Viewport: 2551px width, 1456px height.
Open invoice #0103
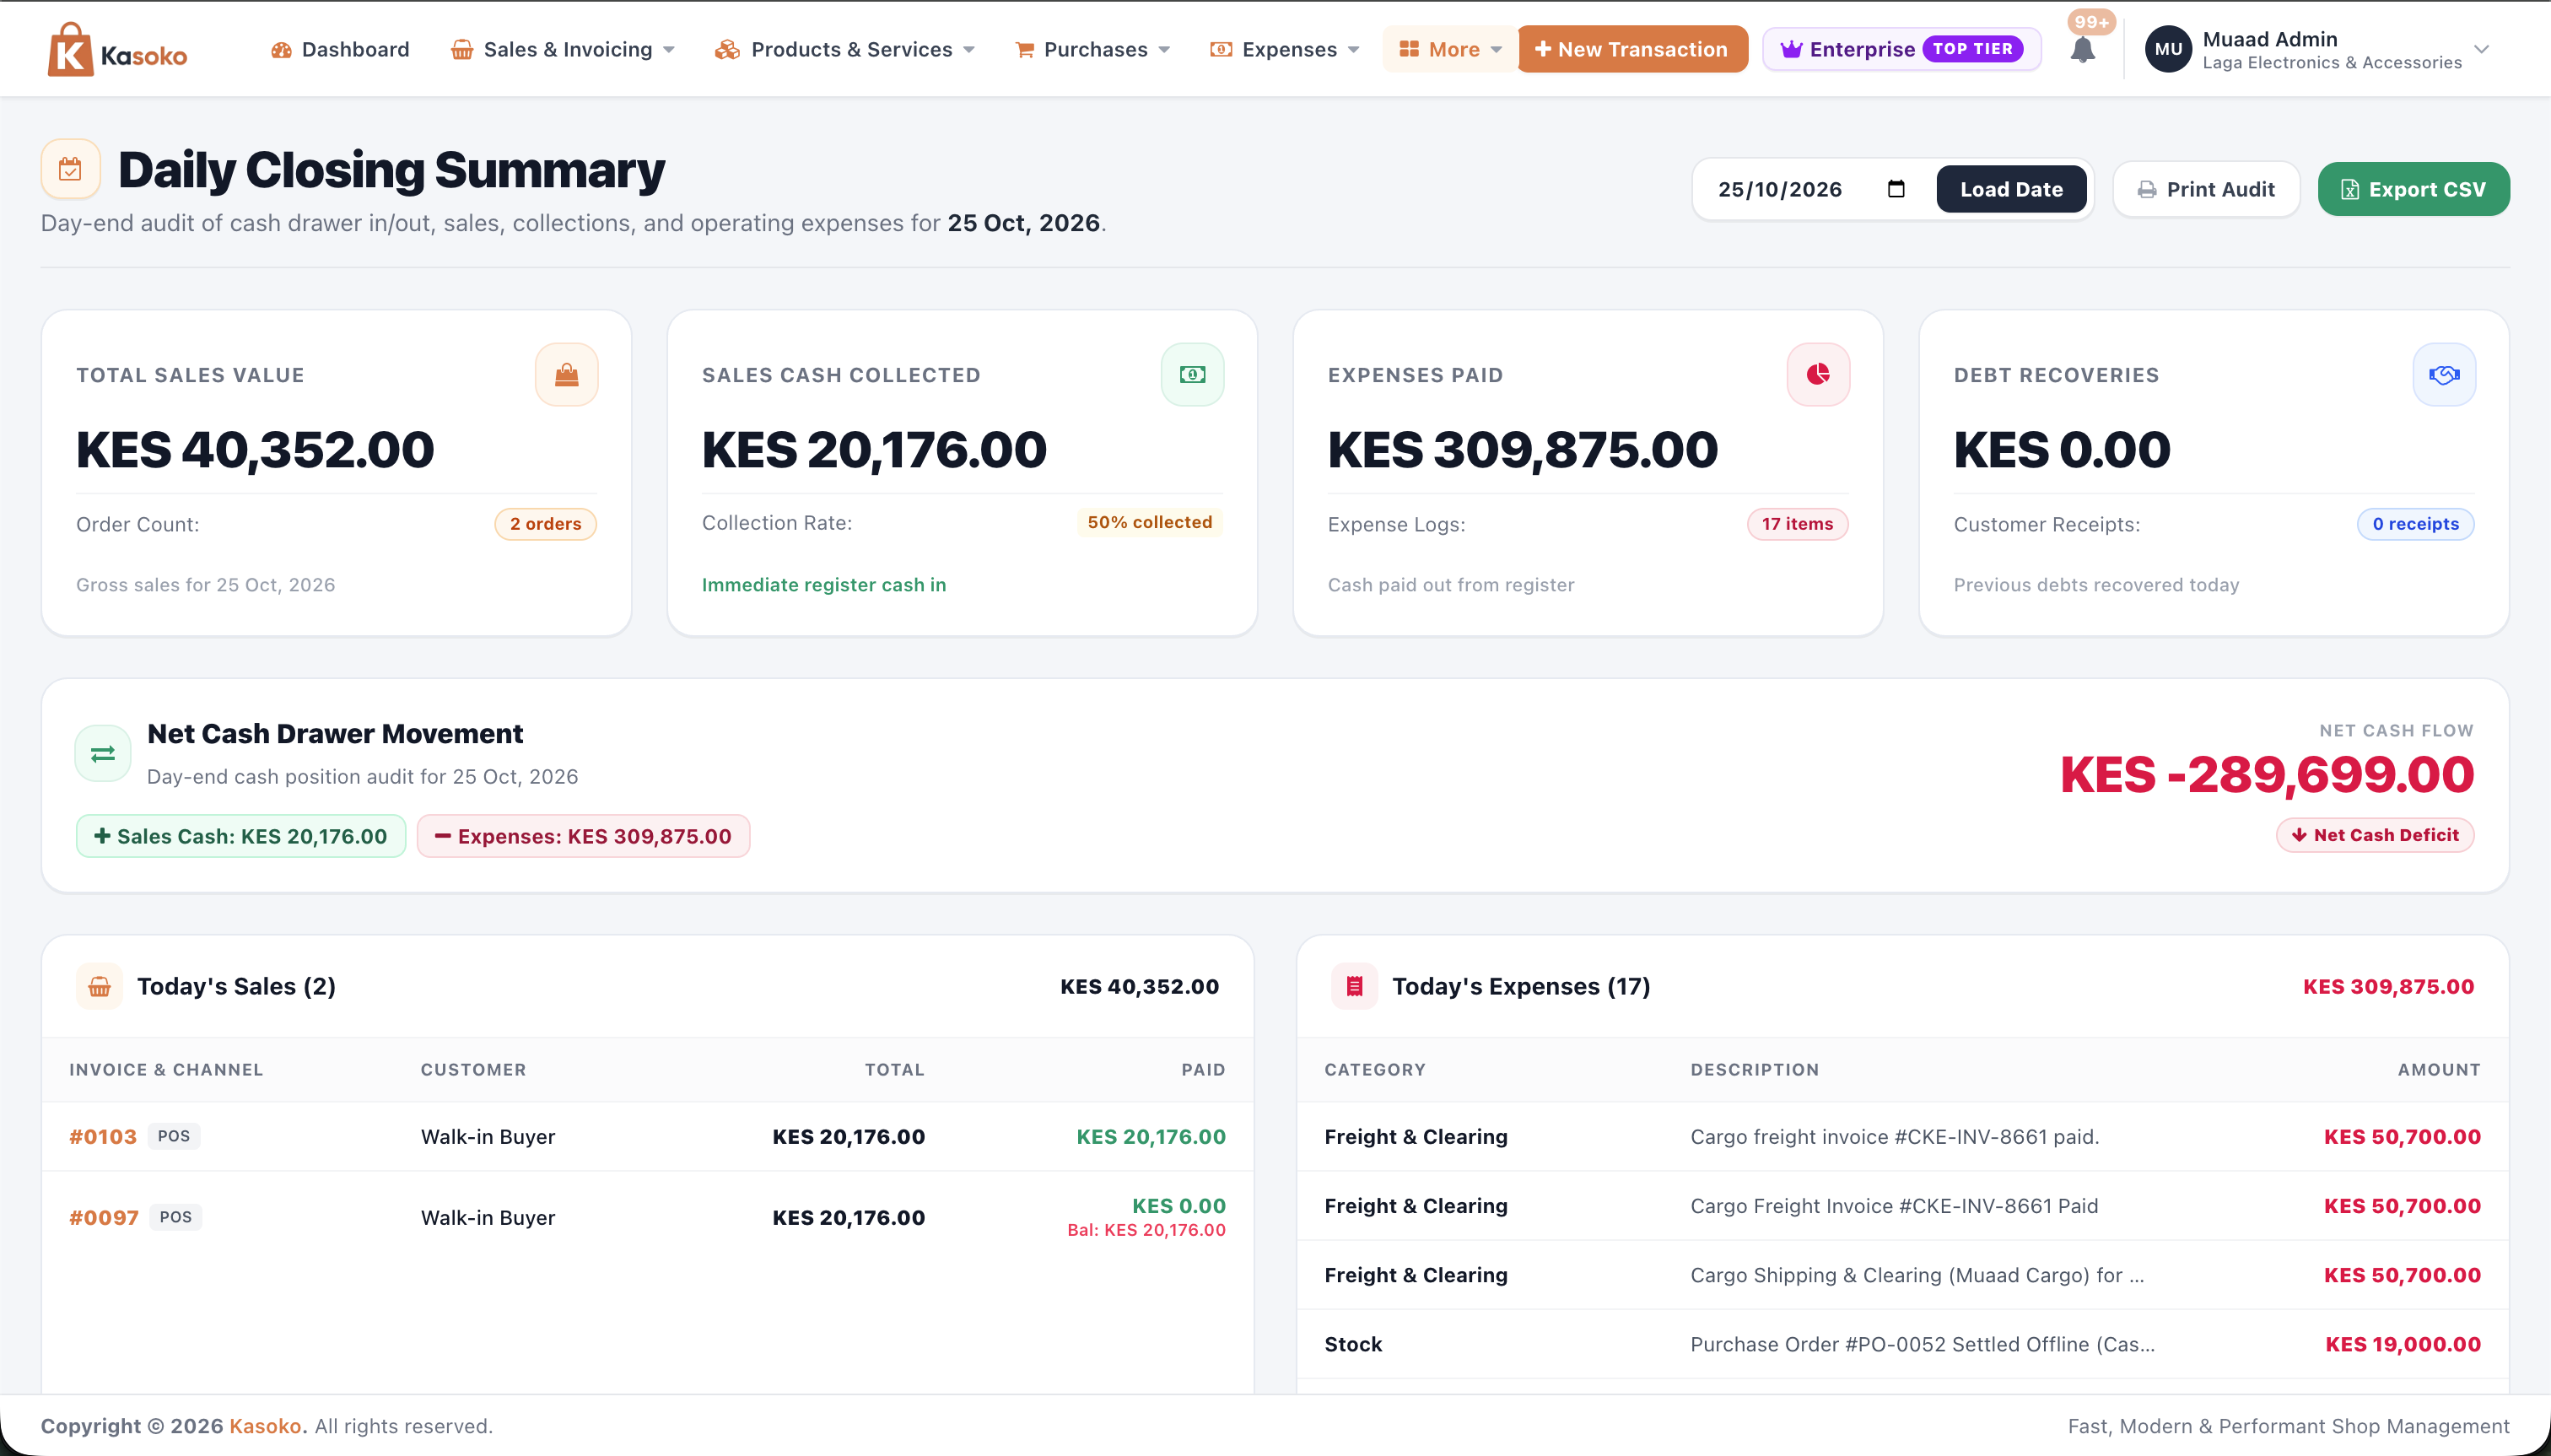(103, 1137)
